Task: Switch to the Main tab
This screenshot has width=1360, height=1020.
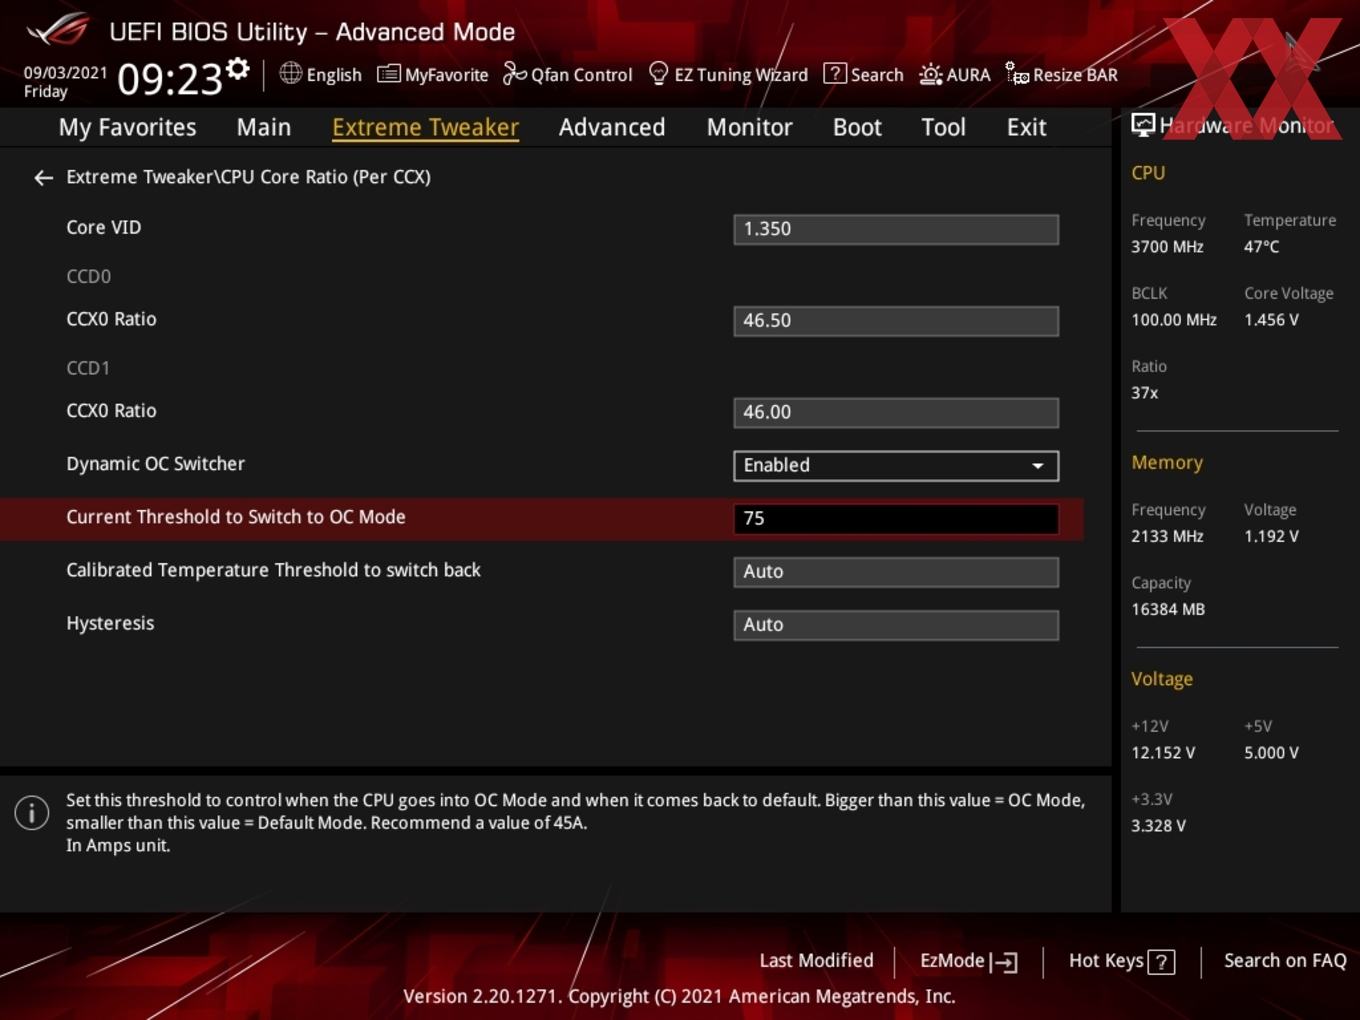Action: 264,127
